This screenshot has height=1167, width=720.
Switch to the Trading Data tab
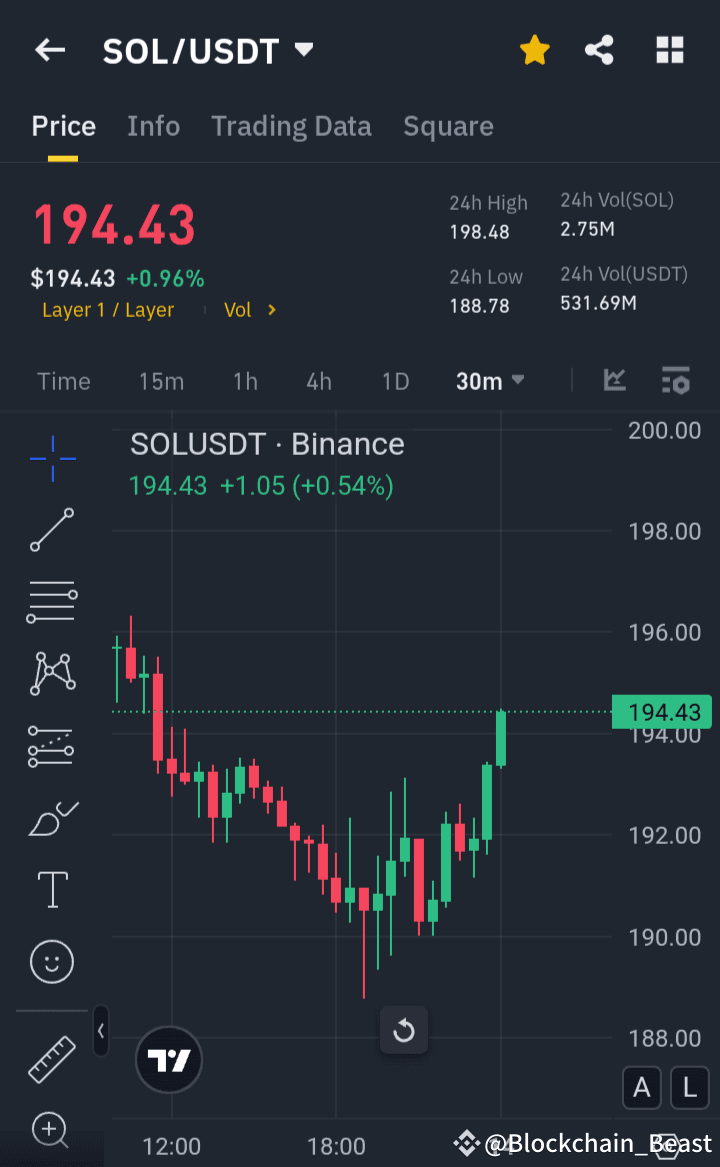point(291,126)
